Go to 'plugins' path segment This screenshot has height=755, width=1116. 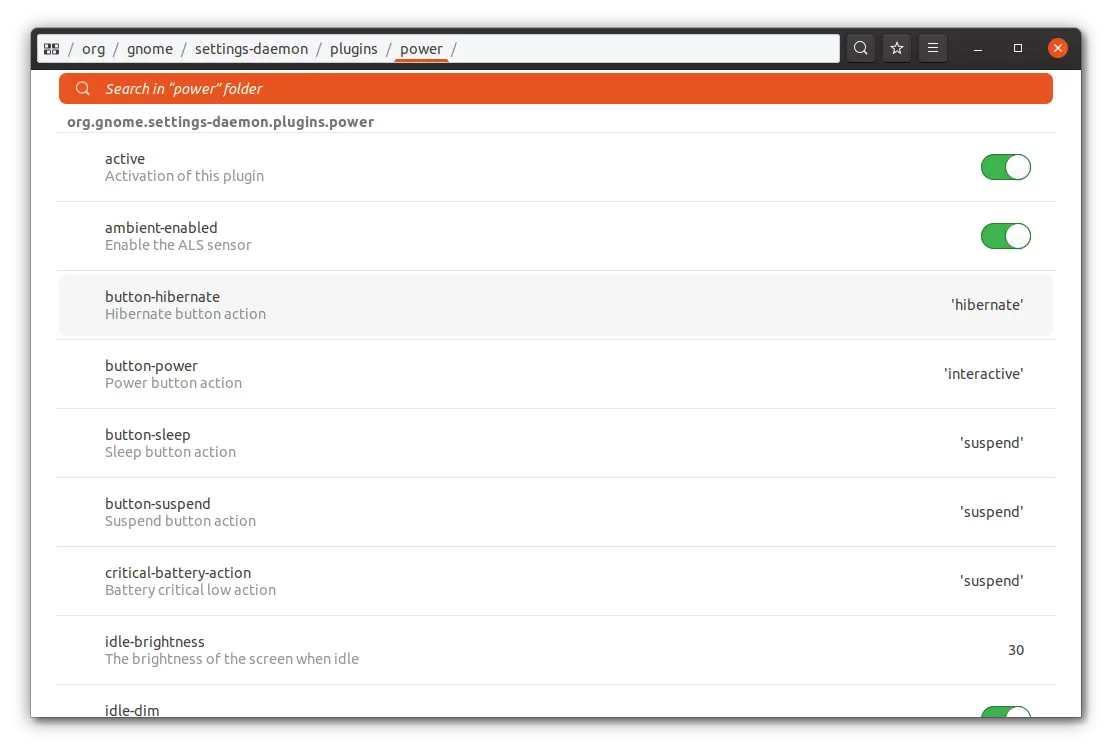coord(354,49)
